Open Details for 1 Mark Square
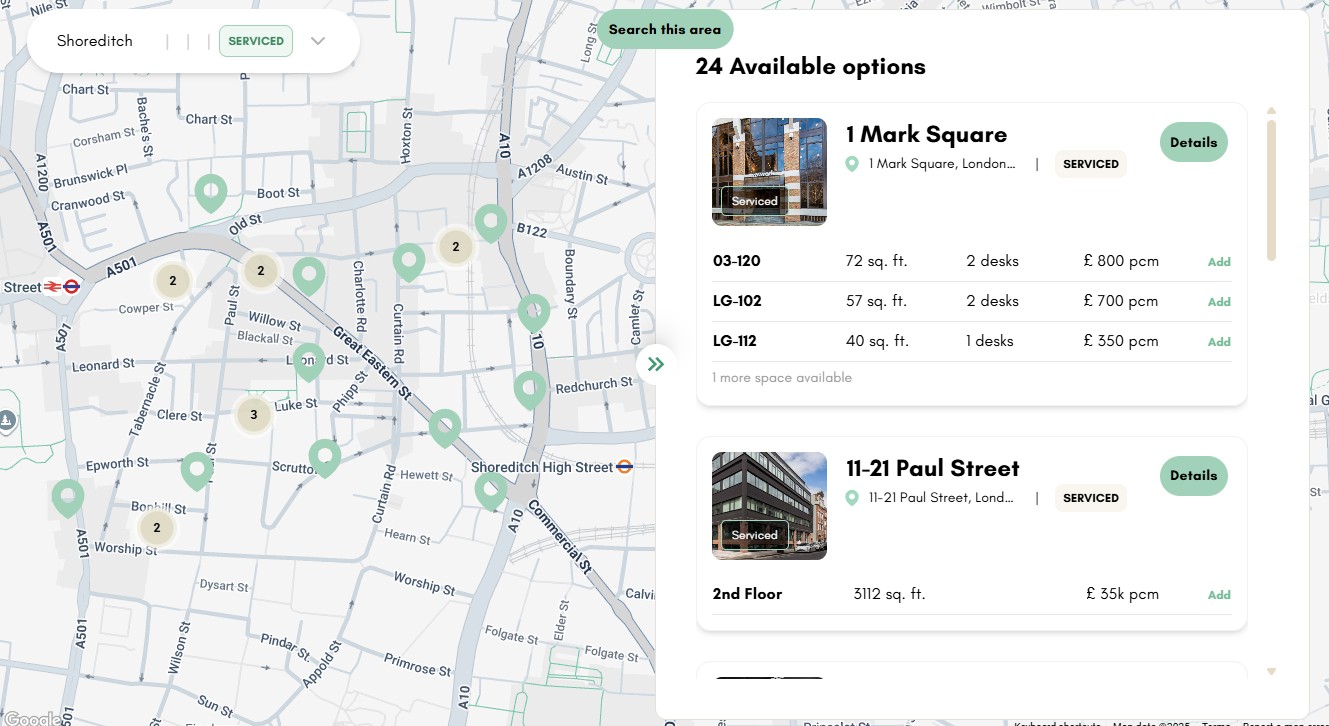The height and width of the screenshot is (726, 1329). coord(1194,142)
